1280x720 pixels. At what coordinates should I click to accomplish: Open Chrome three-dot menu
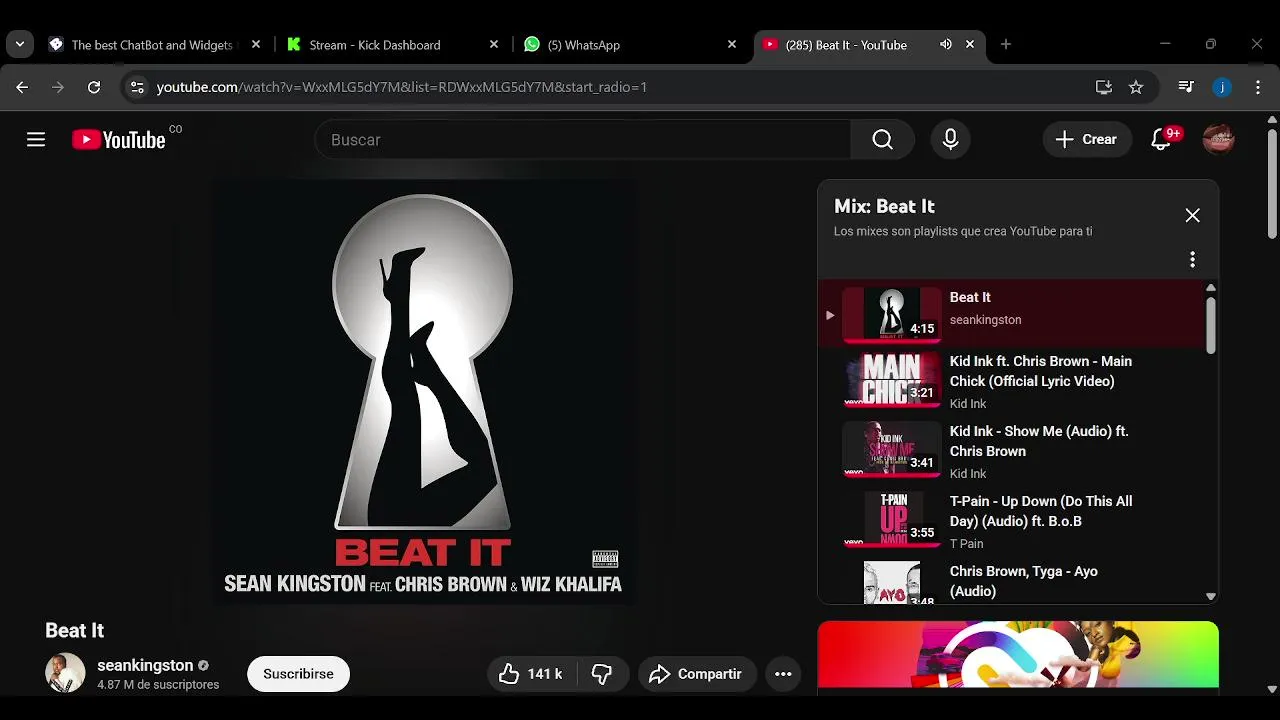(1258, 87)
